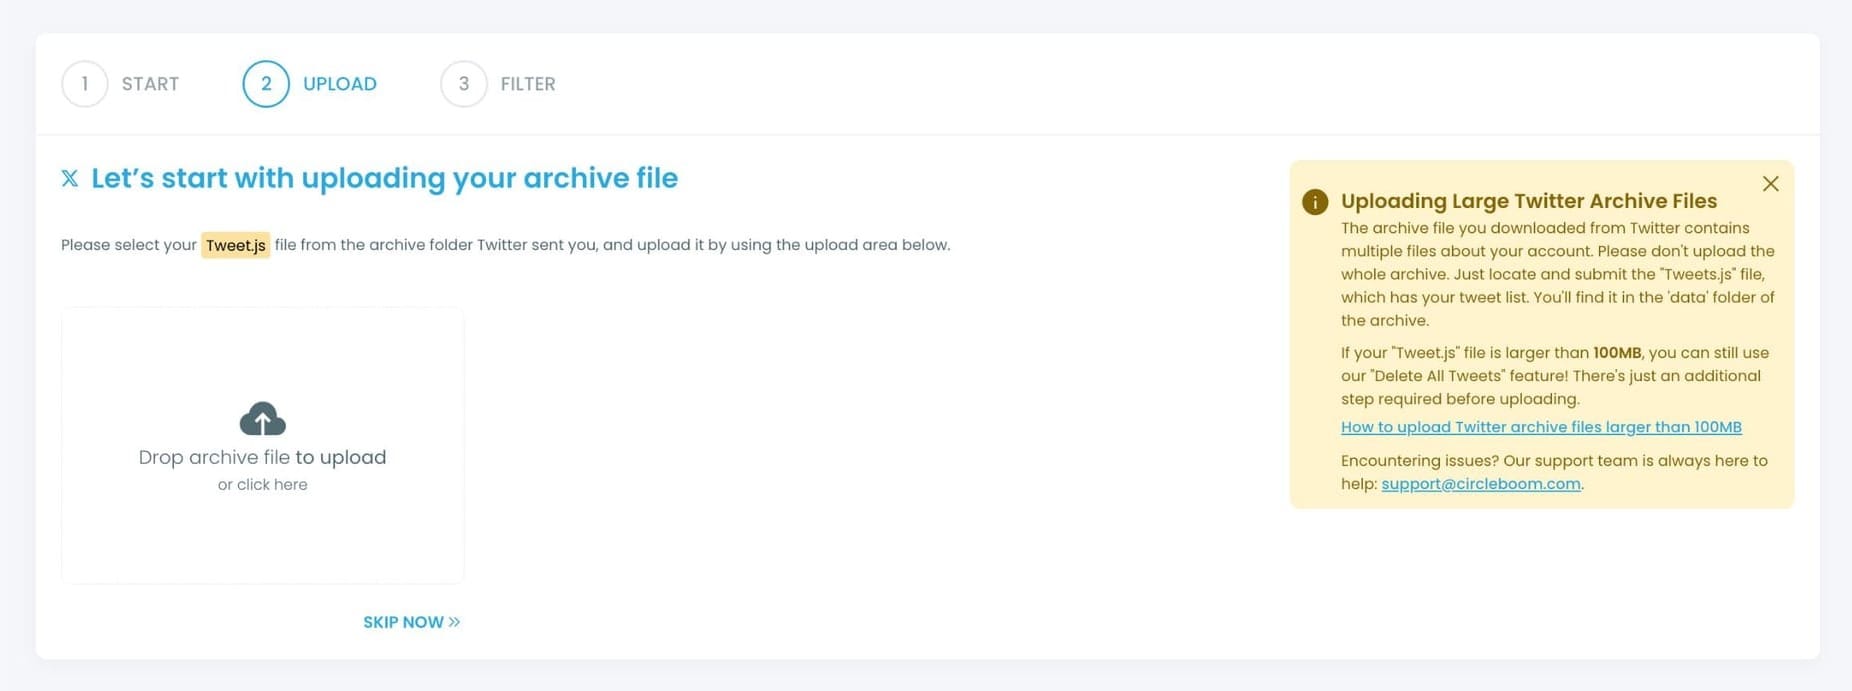Click the X logo beside the heading
Viewport: 1852px width, 691px height.
(x=70, y=179)
